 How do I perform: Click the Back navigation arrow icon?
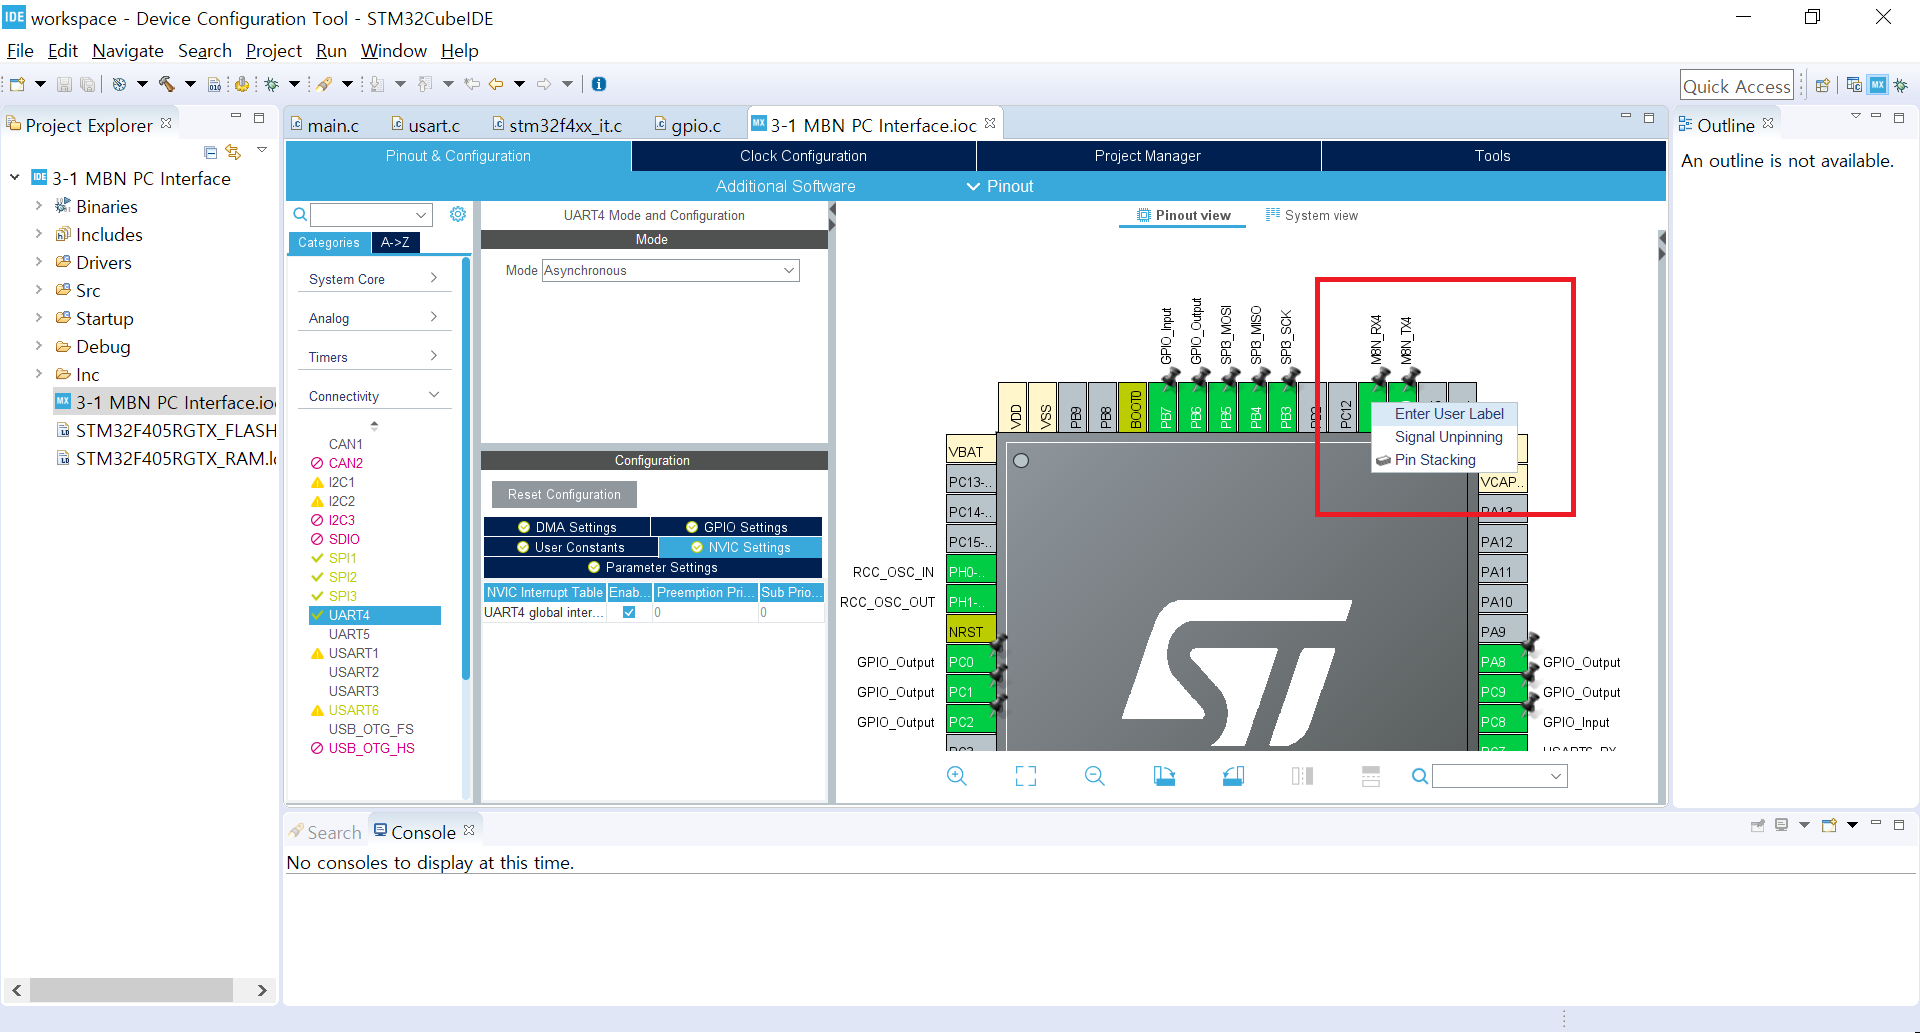[496, 84]
